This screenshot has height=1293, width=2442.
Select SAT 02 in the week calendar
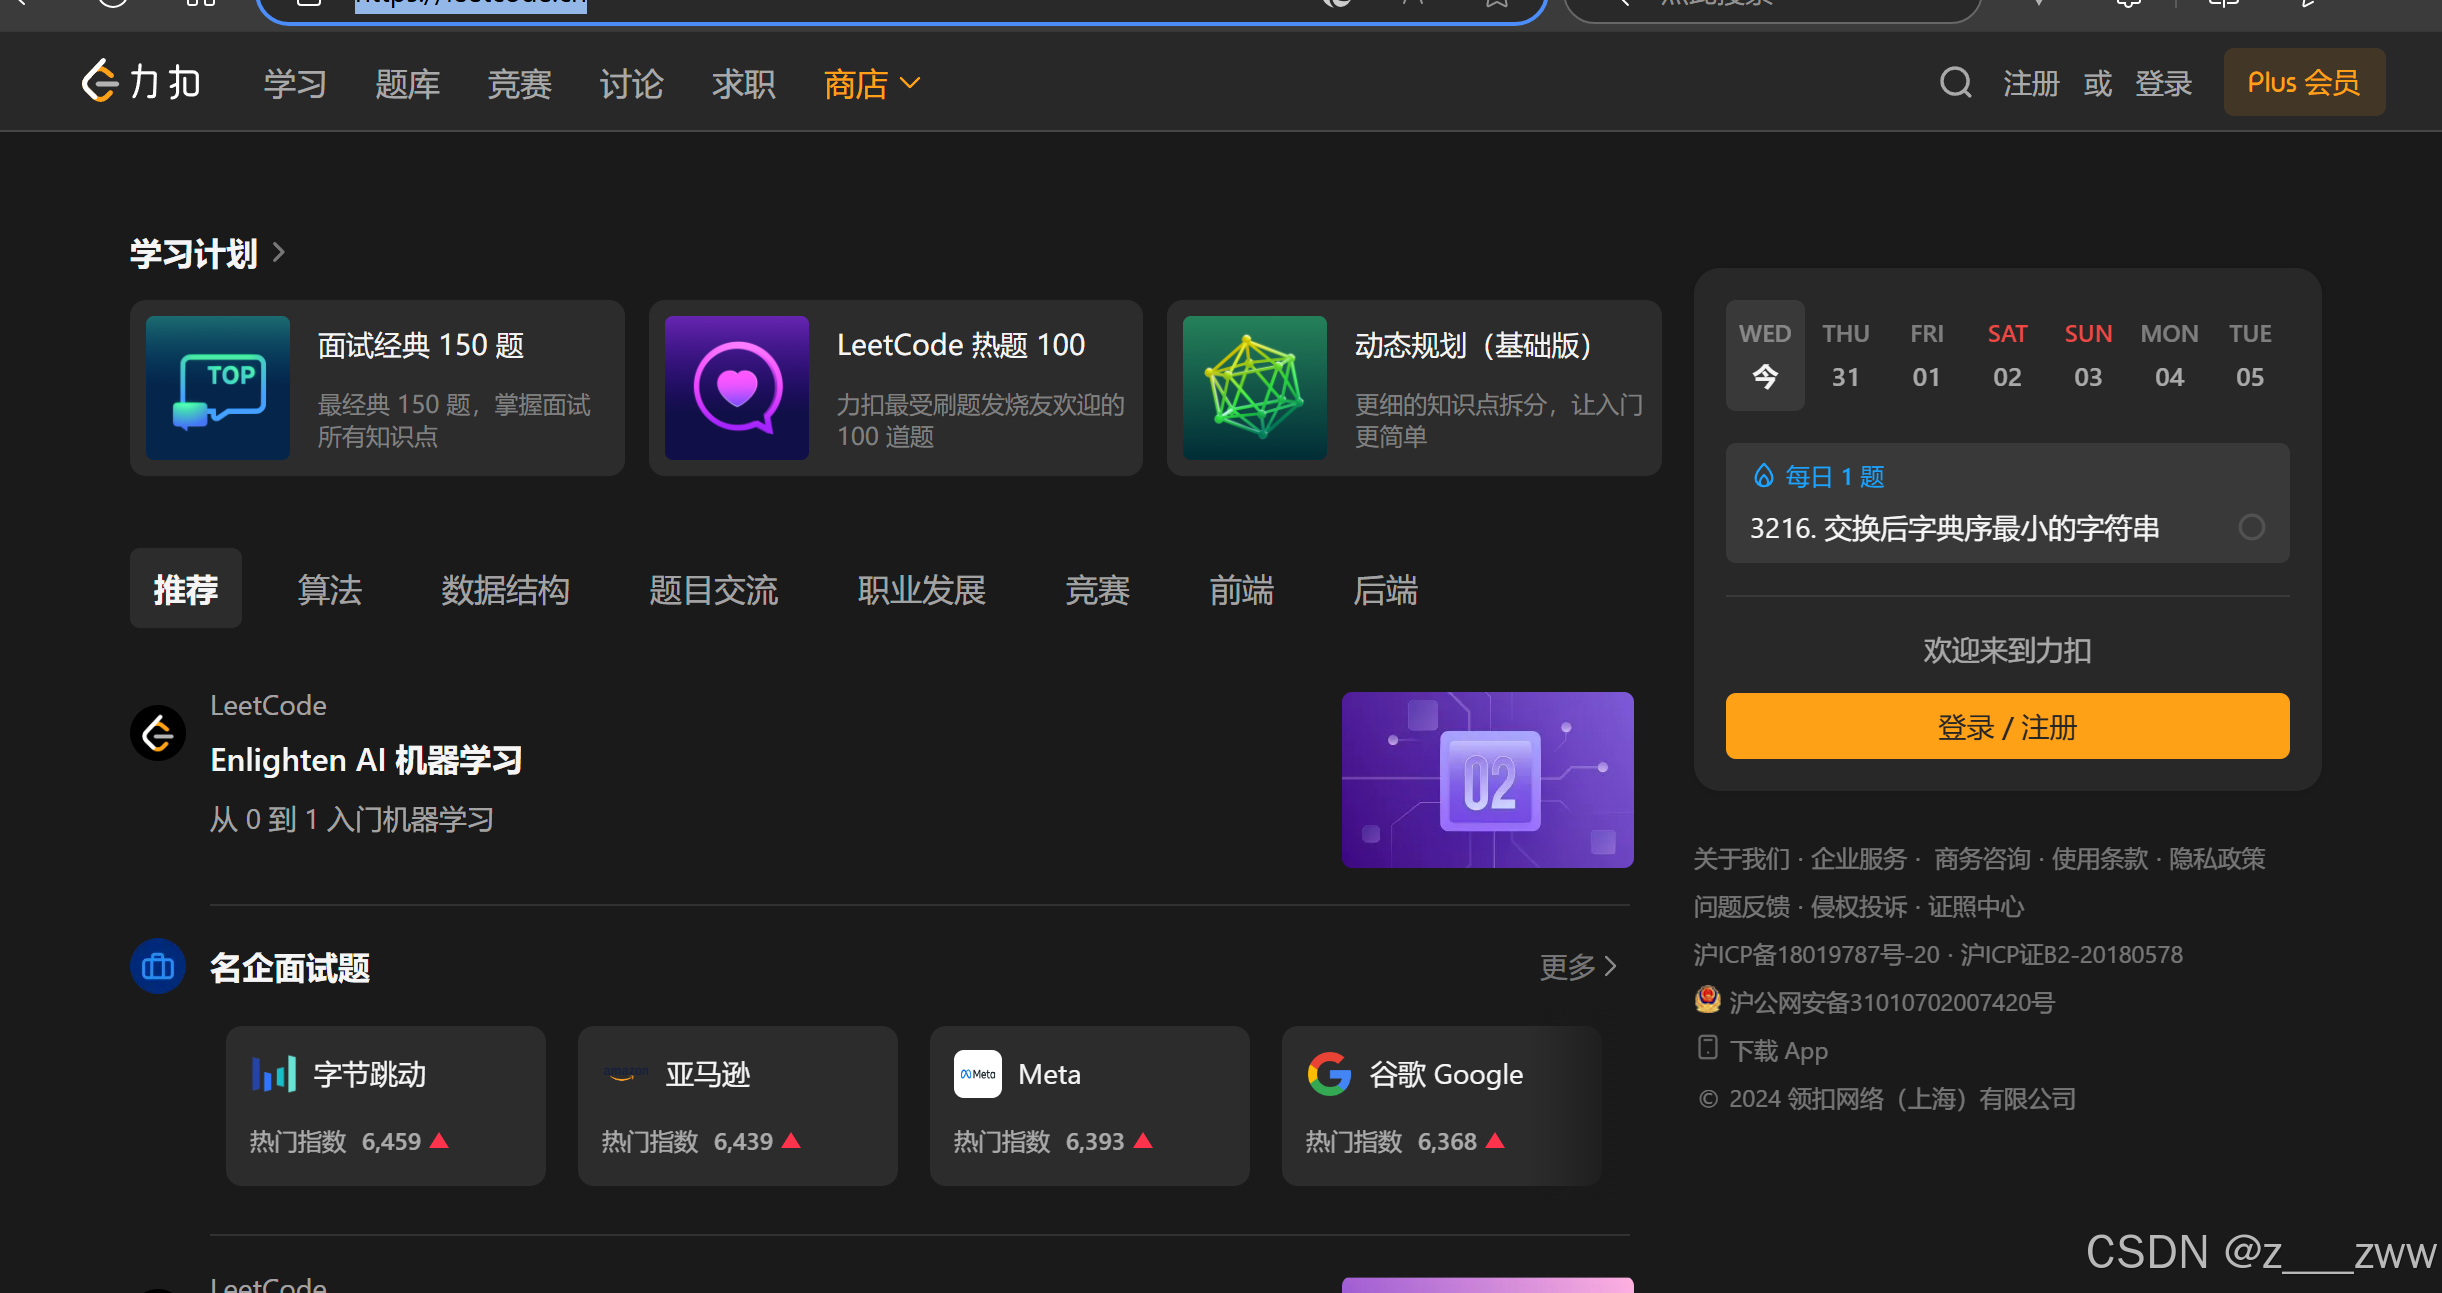pos(2007,355)
